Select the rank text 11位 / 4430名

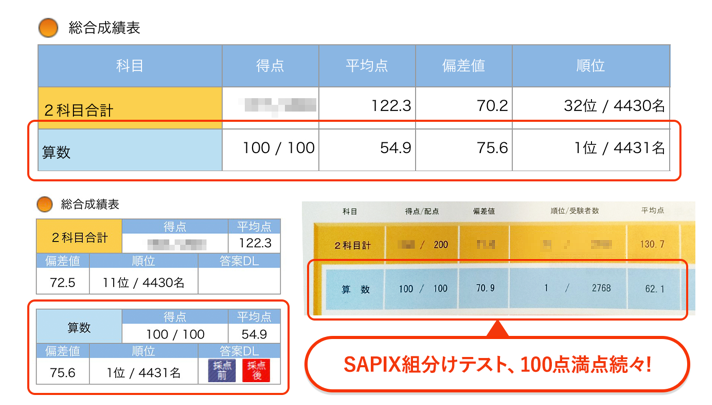pos(143,283)
